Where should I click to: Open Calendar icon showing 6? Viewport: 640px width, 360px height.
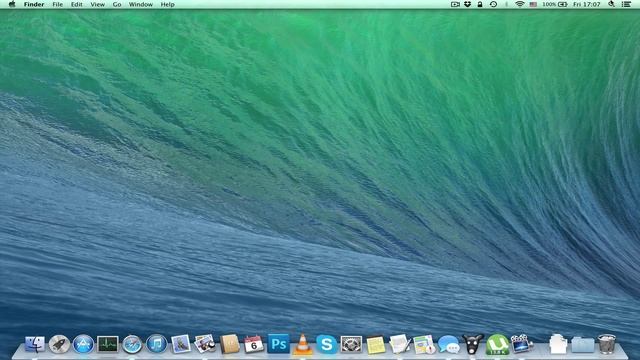(x=253, y=344)
